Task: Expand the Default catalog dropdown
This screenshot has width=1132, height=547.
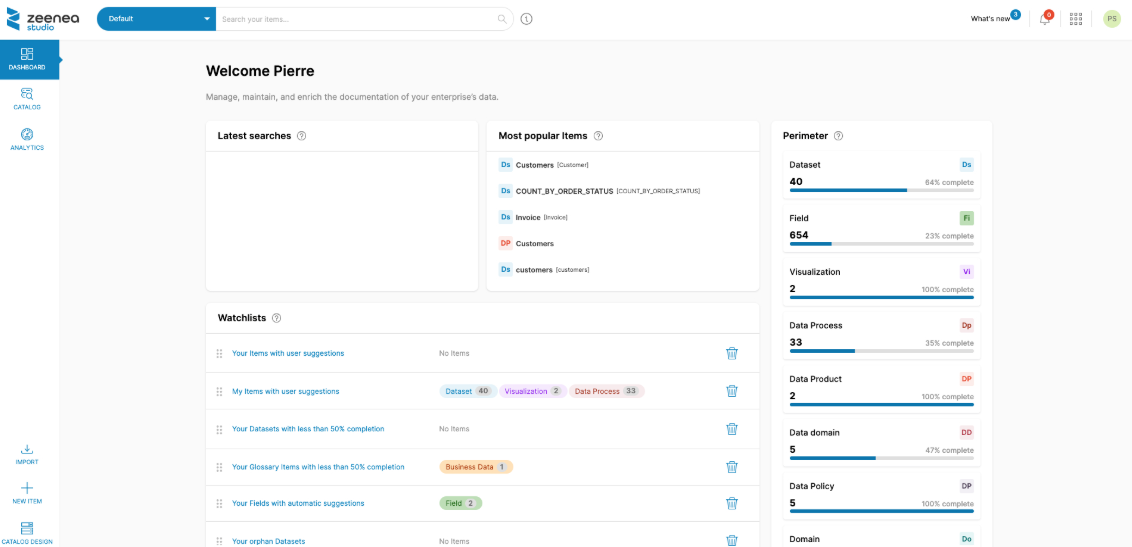Action: point(207,19)
